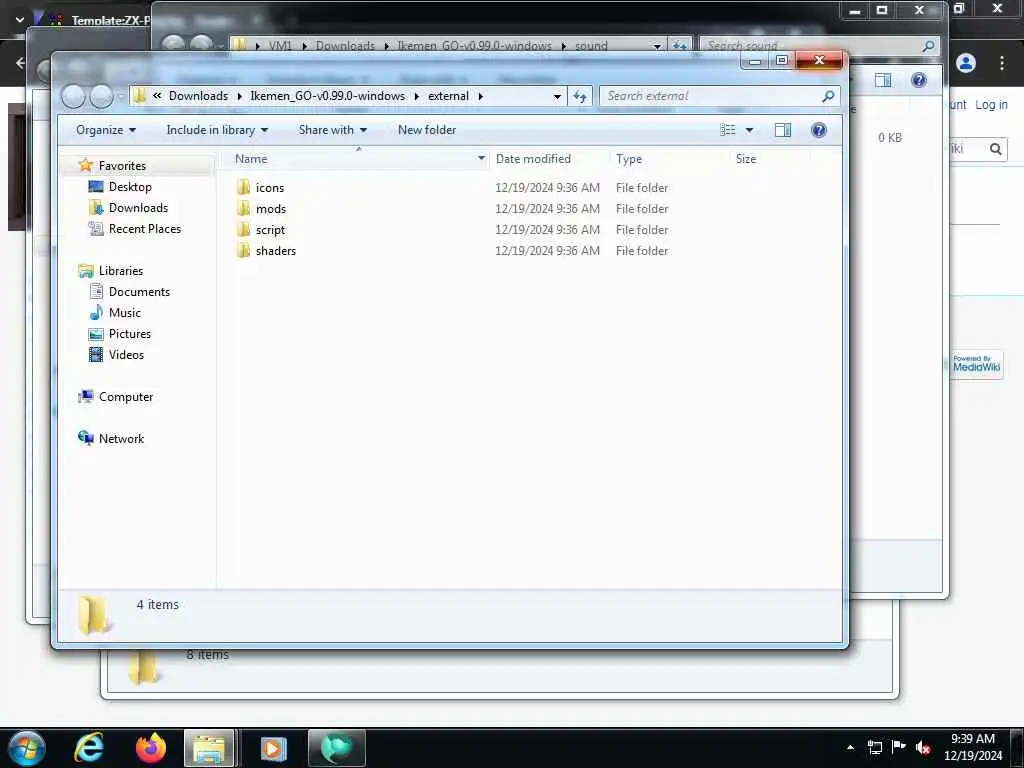This screenshot has height=768, width=1024.
Task: Open Explorer help button
Action: [818, 130]
